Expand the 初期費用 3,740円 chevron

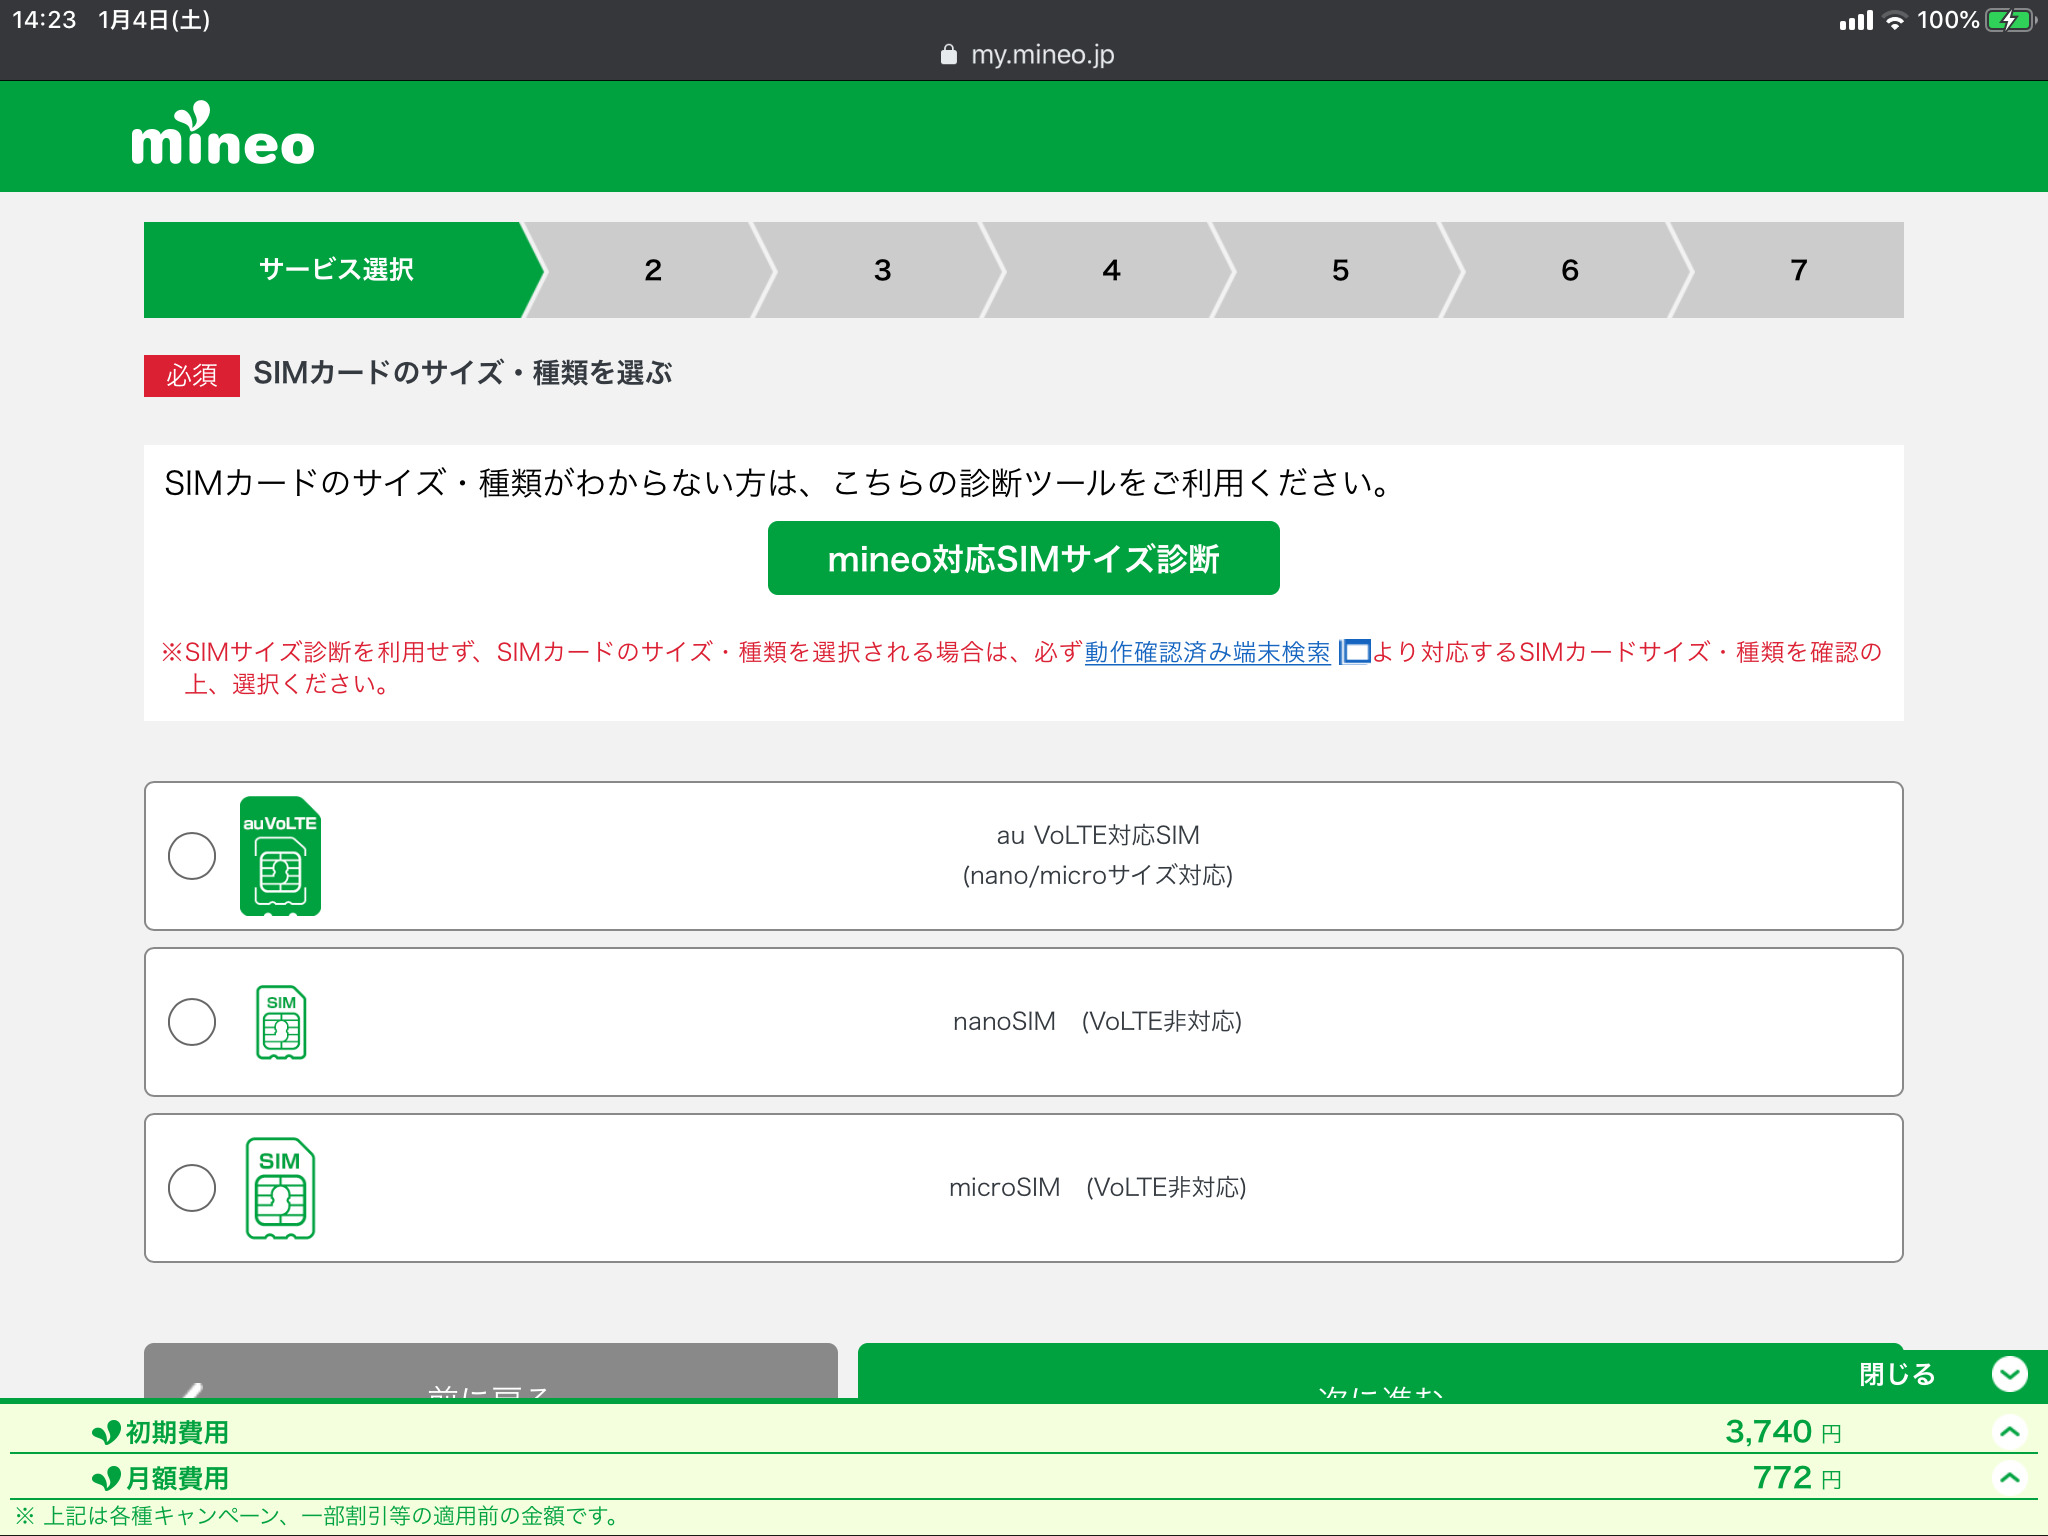click(x=2009, y=1432)
